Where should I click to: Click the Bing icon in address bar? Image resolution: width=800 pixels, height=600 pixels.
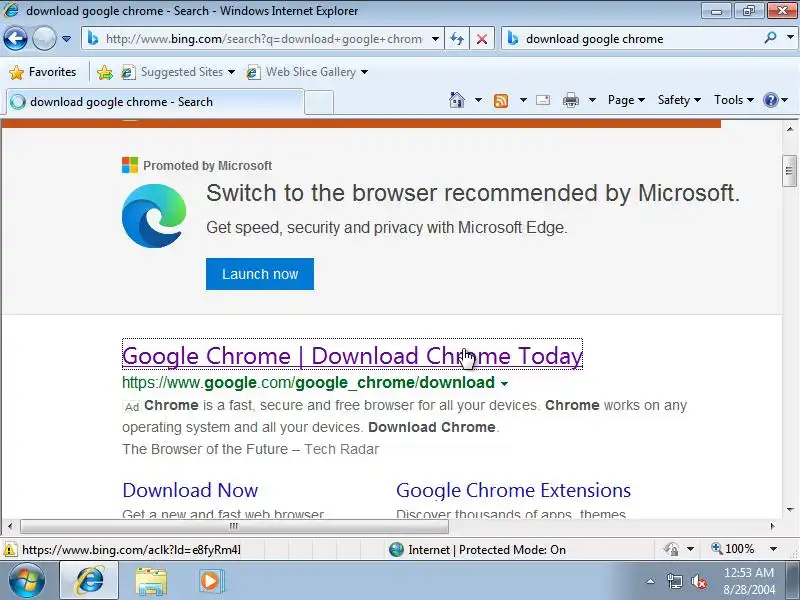click(93, 38)
